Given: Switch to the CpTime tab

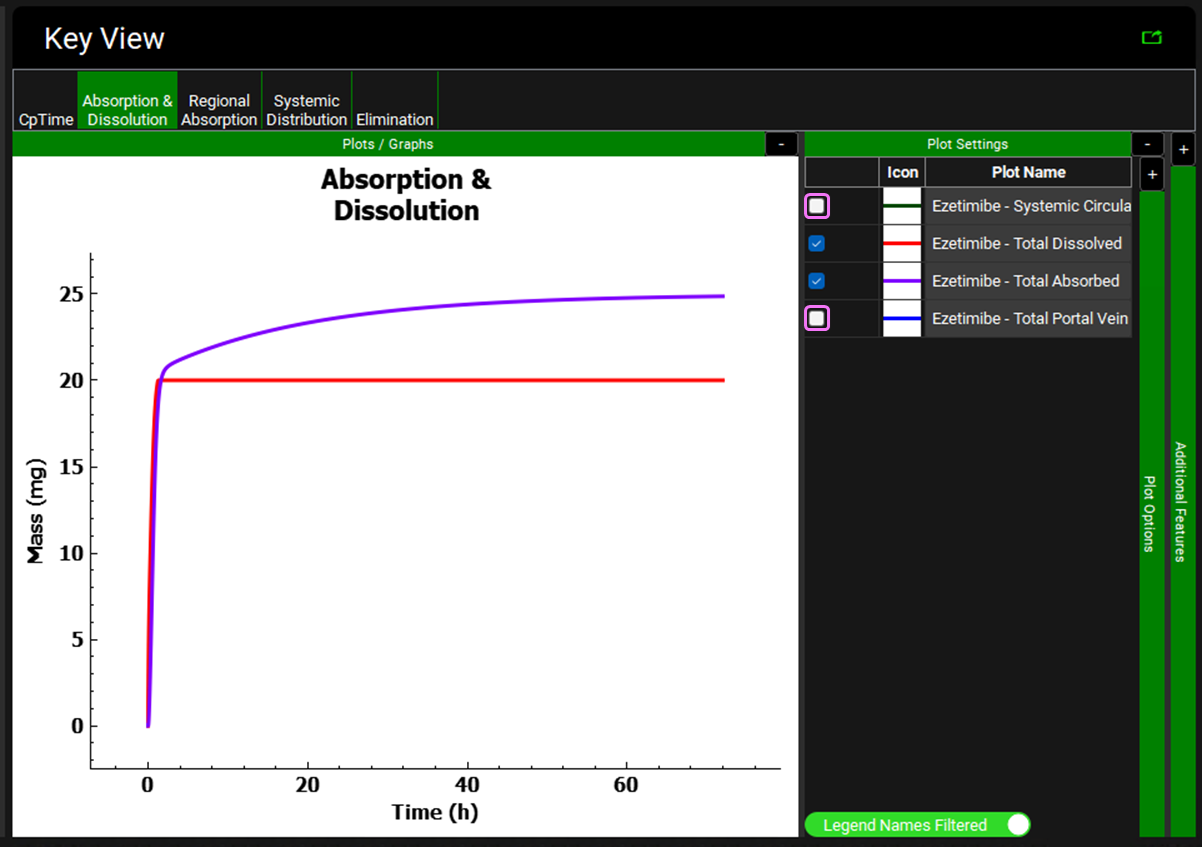Looking at the screenshot, I should [x=46, y=119].
